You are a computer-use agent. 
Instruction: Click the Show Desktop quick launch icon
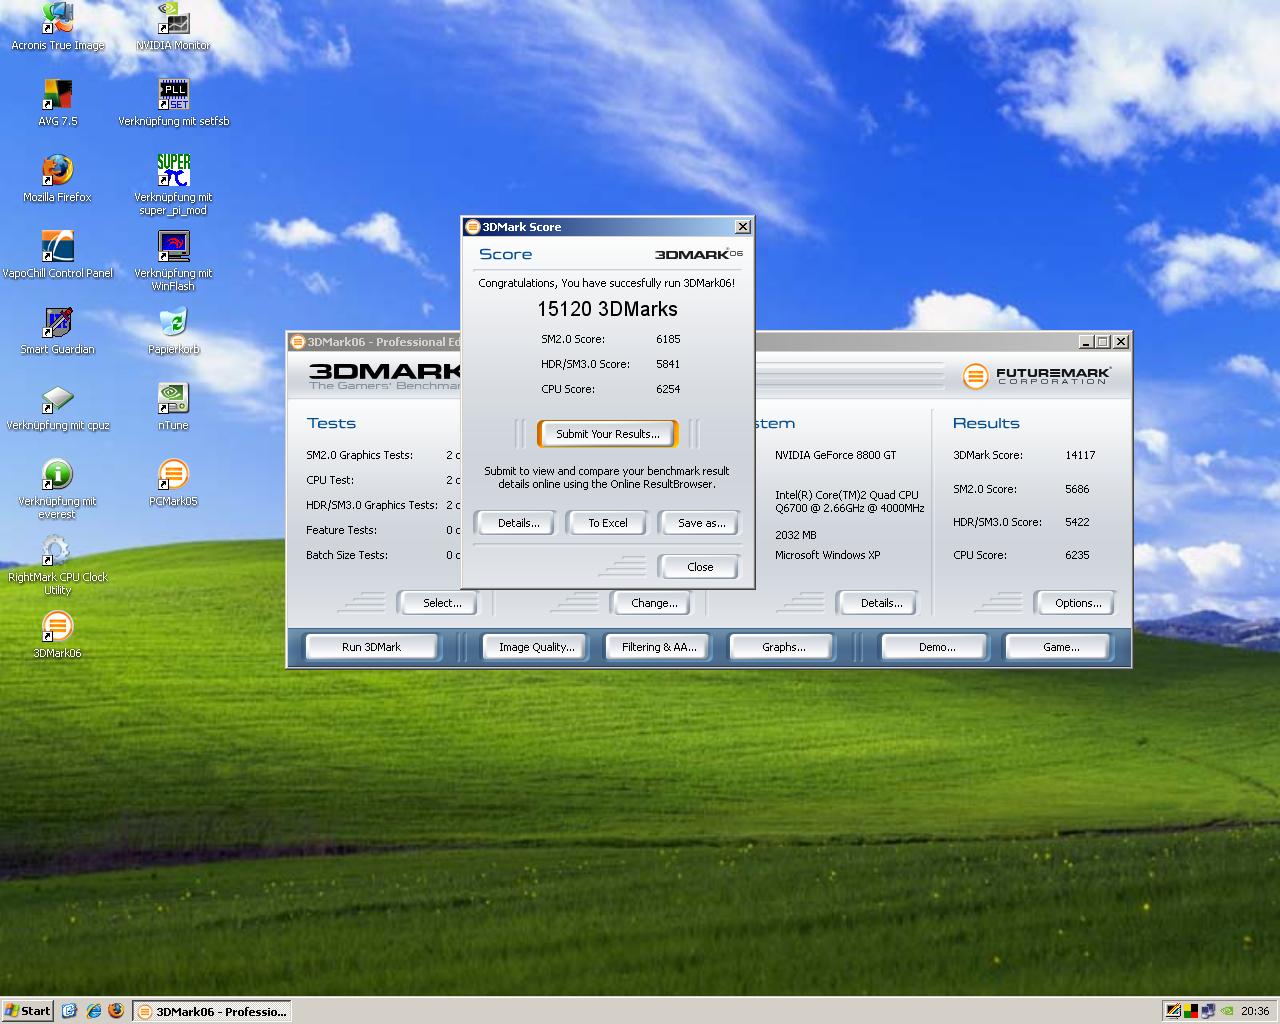coord(69,1011)
